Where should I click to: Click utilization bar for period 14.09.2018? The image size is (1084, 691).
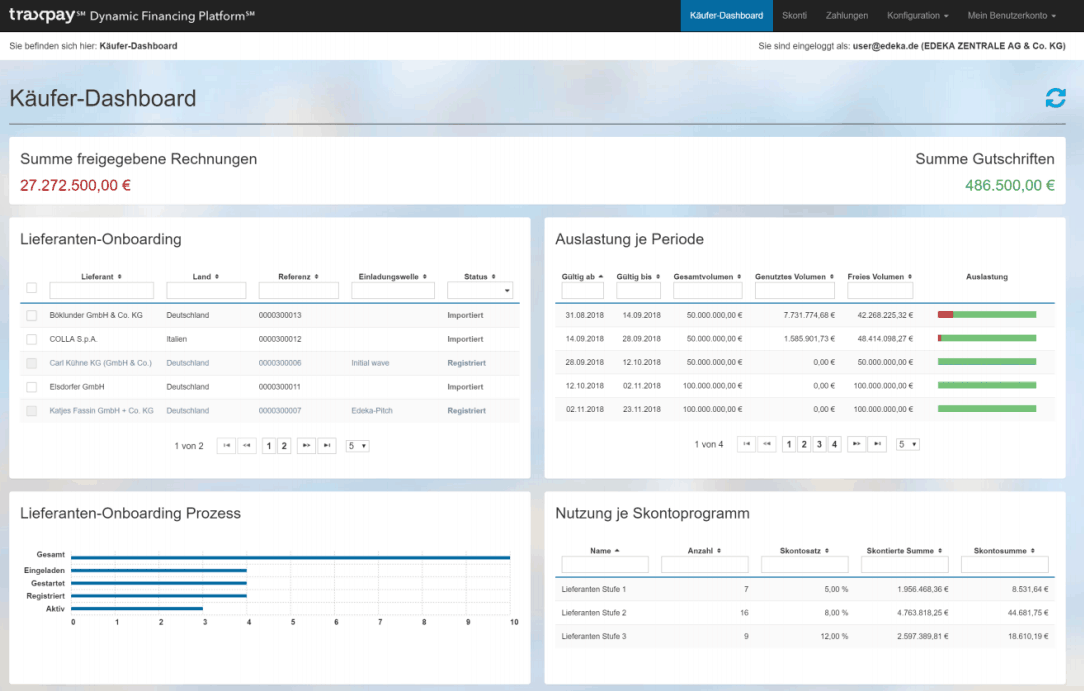[x=987, y=338]
